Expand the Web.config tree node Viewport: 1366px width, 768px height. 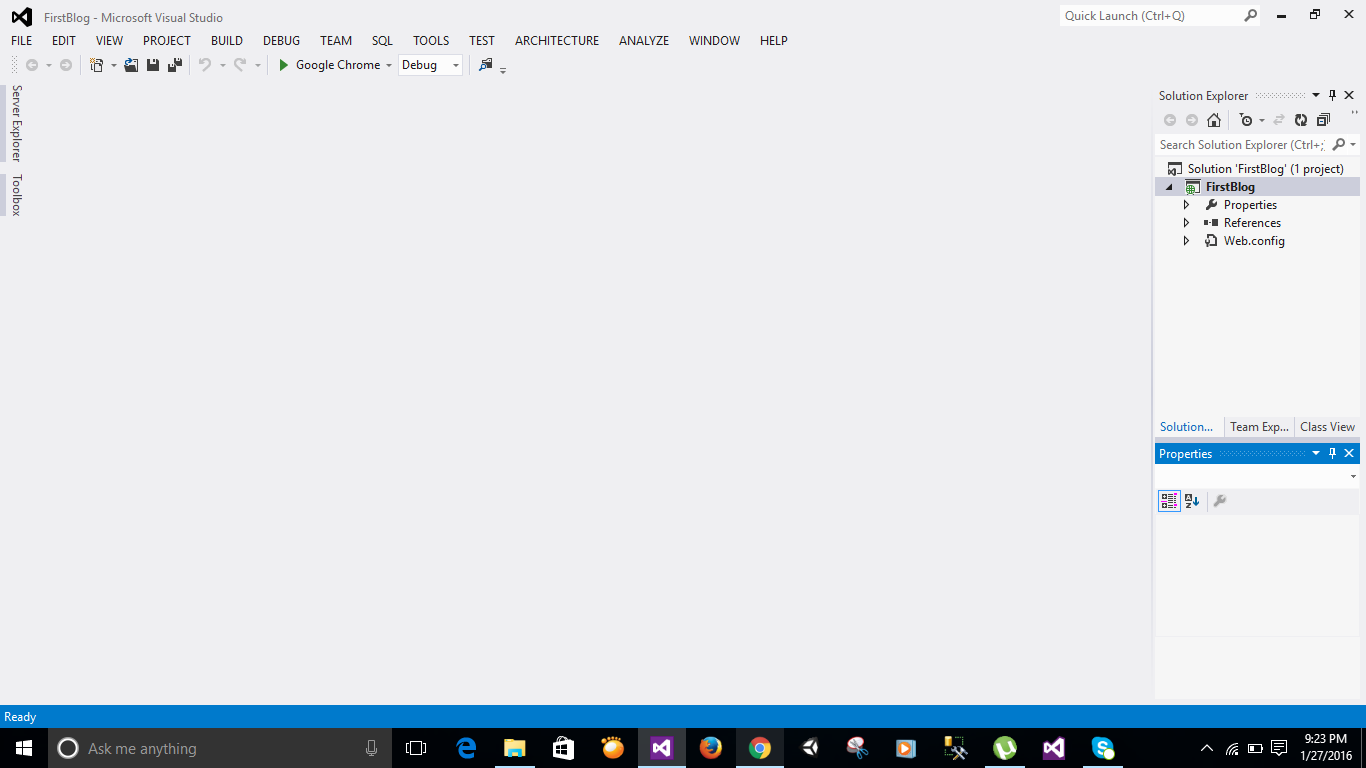pos(1187,241)
